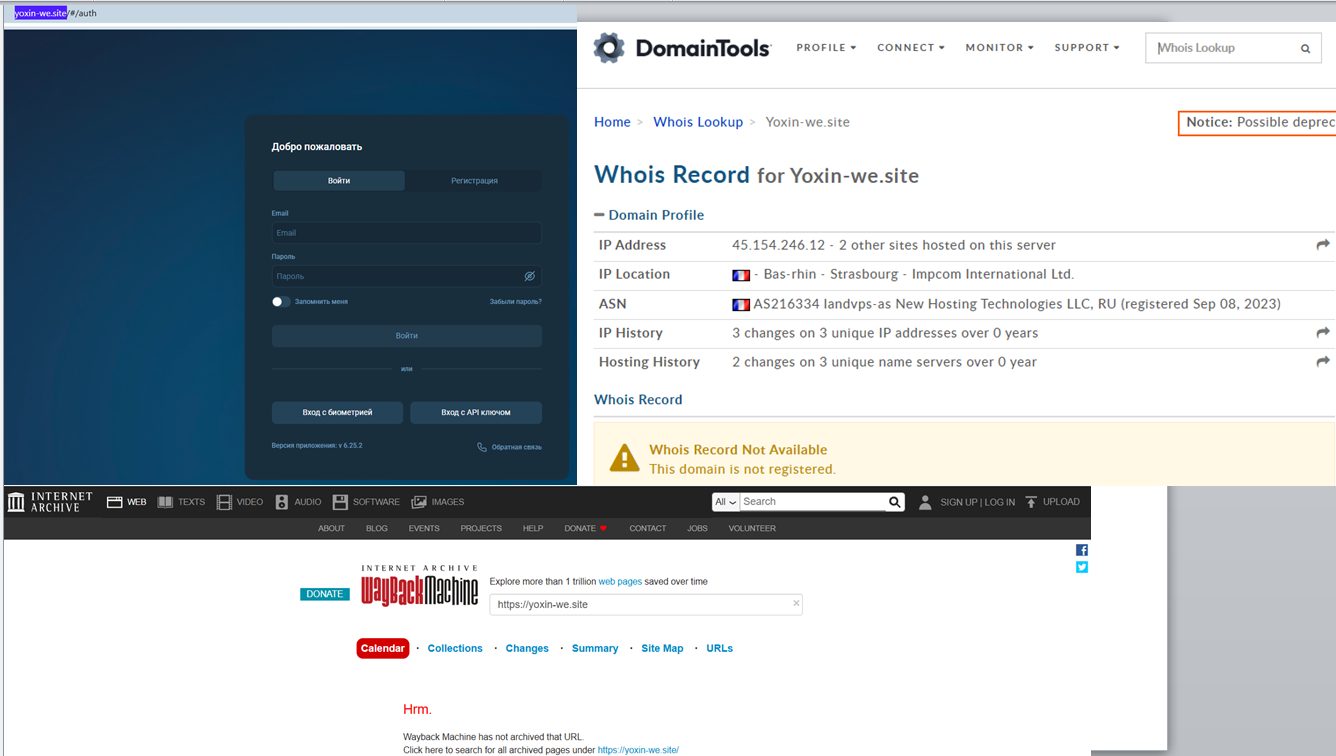Open the AUDIO section in Internet Archive
1336x756 pixels.
tap(298, 502)
